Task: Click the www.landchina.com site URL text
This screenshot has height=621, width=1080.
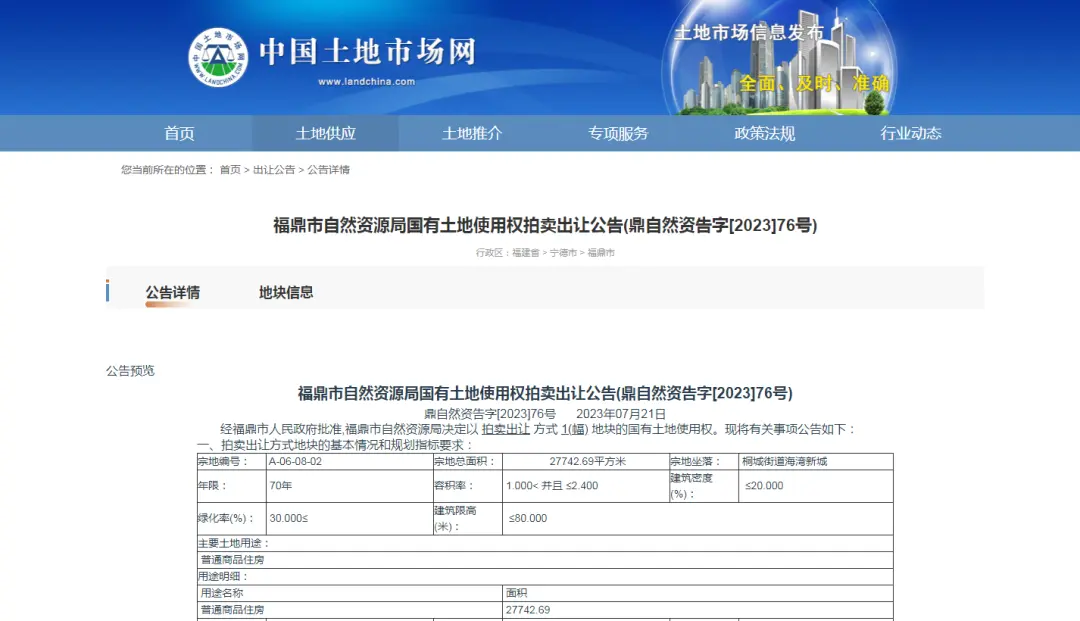Action: coord(366,81)
